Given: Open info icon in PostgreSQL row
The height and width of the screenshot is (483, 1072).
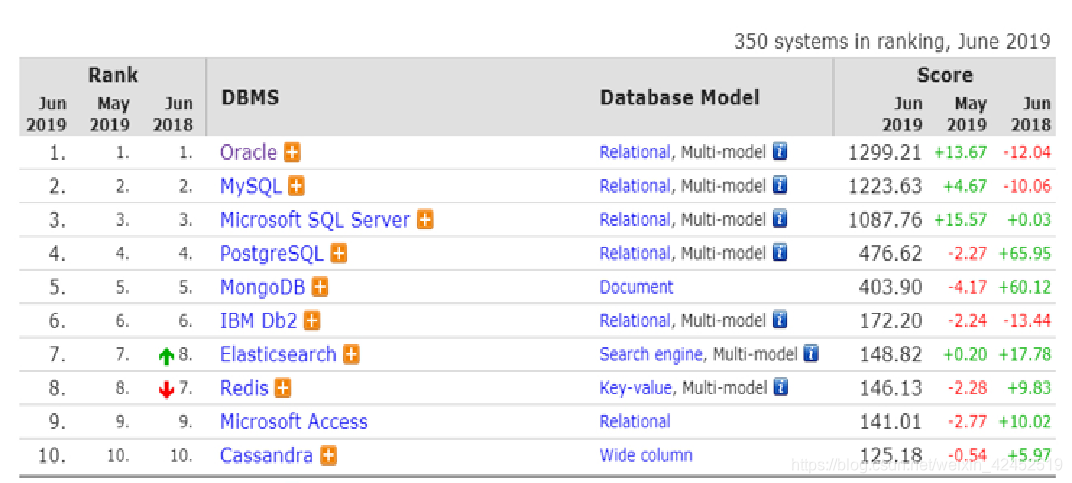Looking at the screenshot, I should pos(780,253).
